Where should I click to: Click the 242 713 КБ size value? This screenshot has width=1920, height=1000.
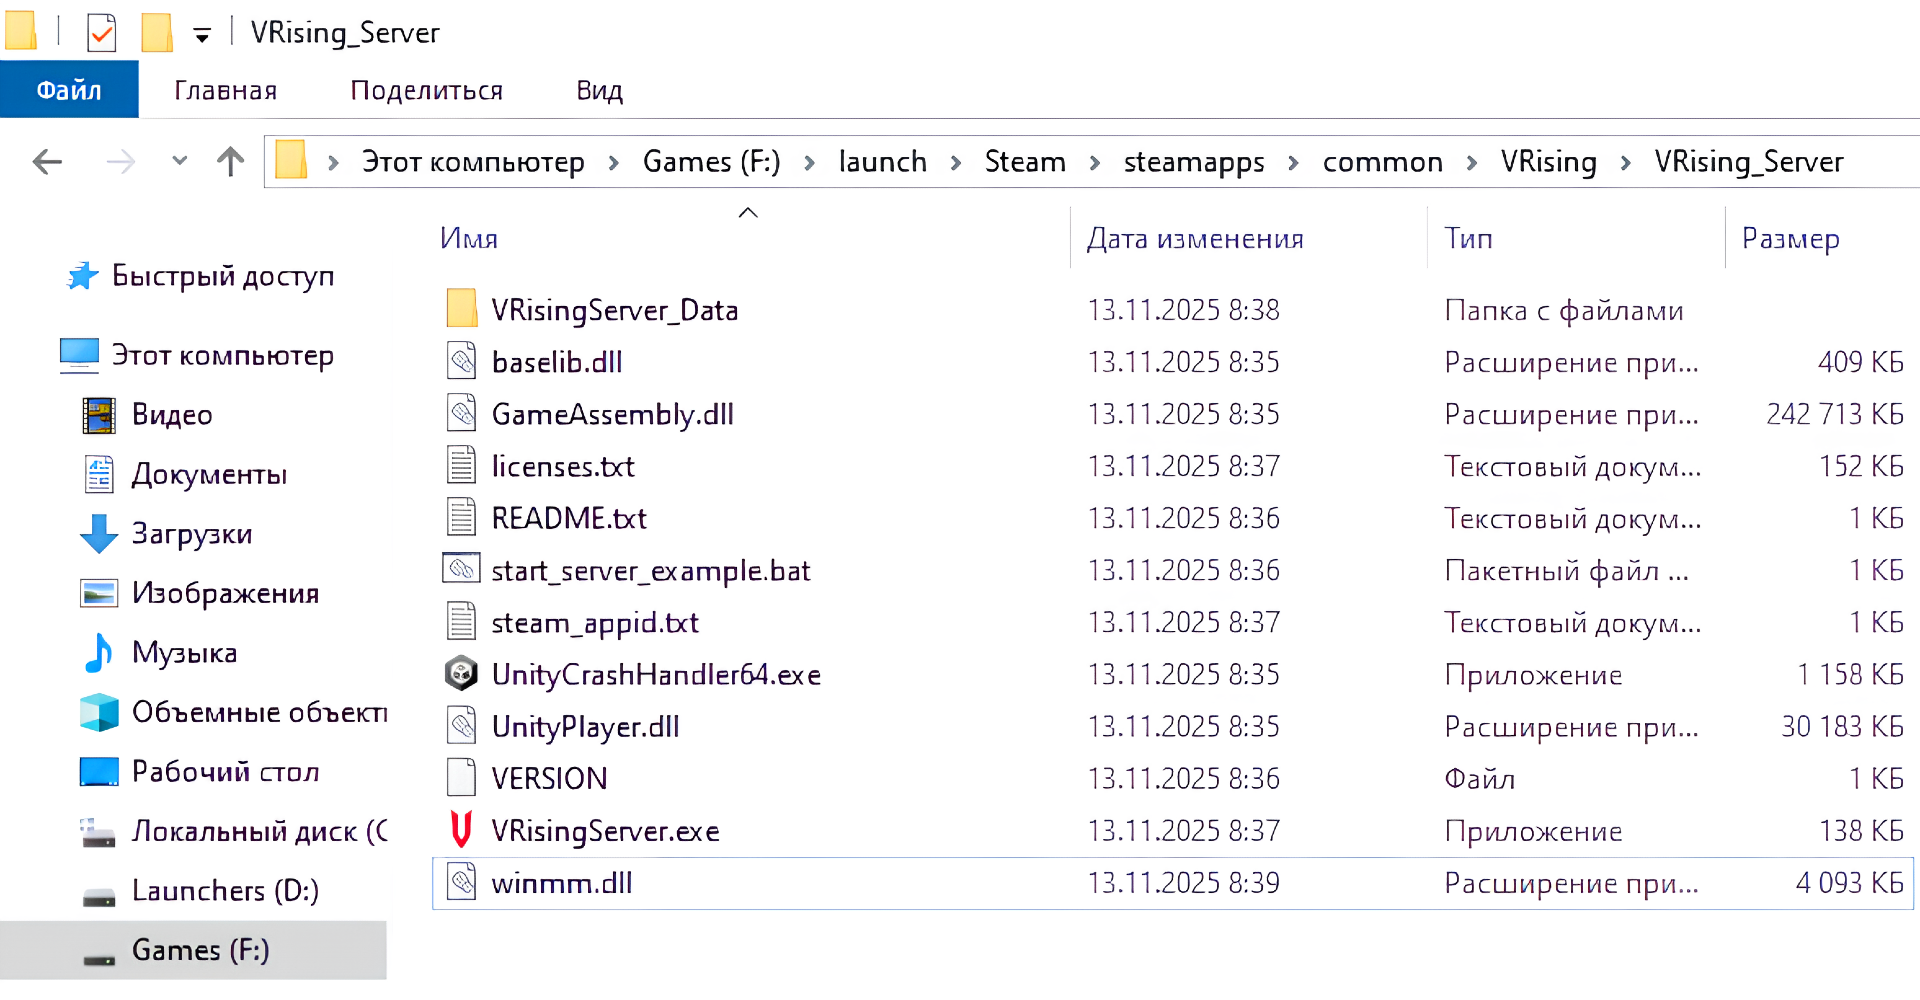(1835, 414)
